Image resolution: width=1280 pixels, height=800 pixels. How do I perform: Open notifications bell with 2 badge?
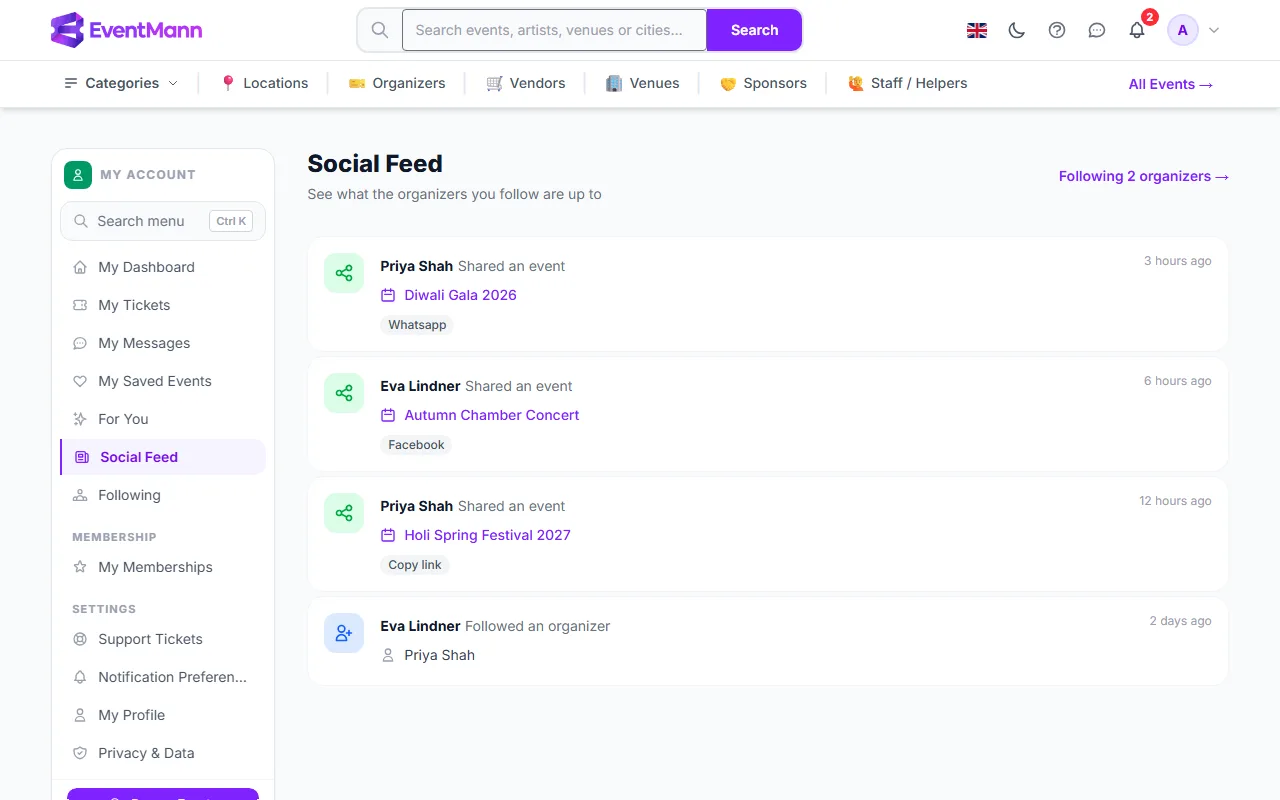[1138, 29]
